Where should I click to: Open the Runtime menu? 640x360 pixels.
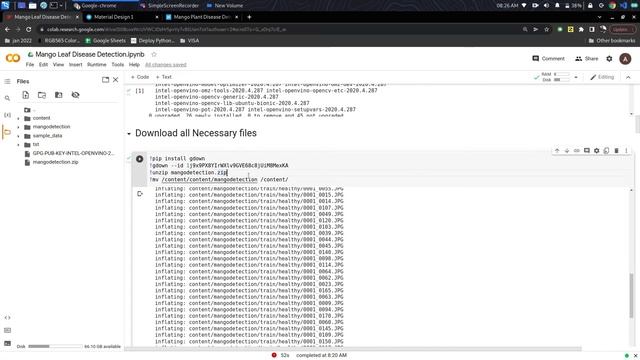(x=97, y=64)
